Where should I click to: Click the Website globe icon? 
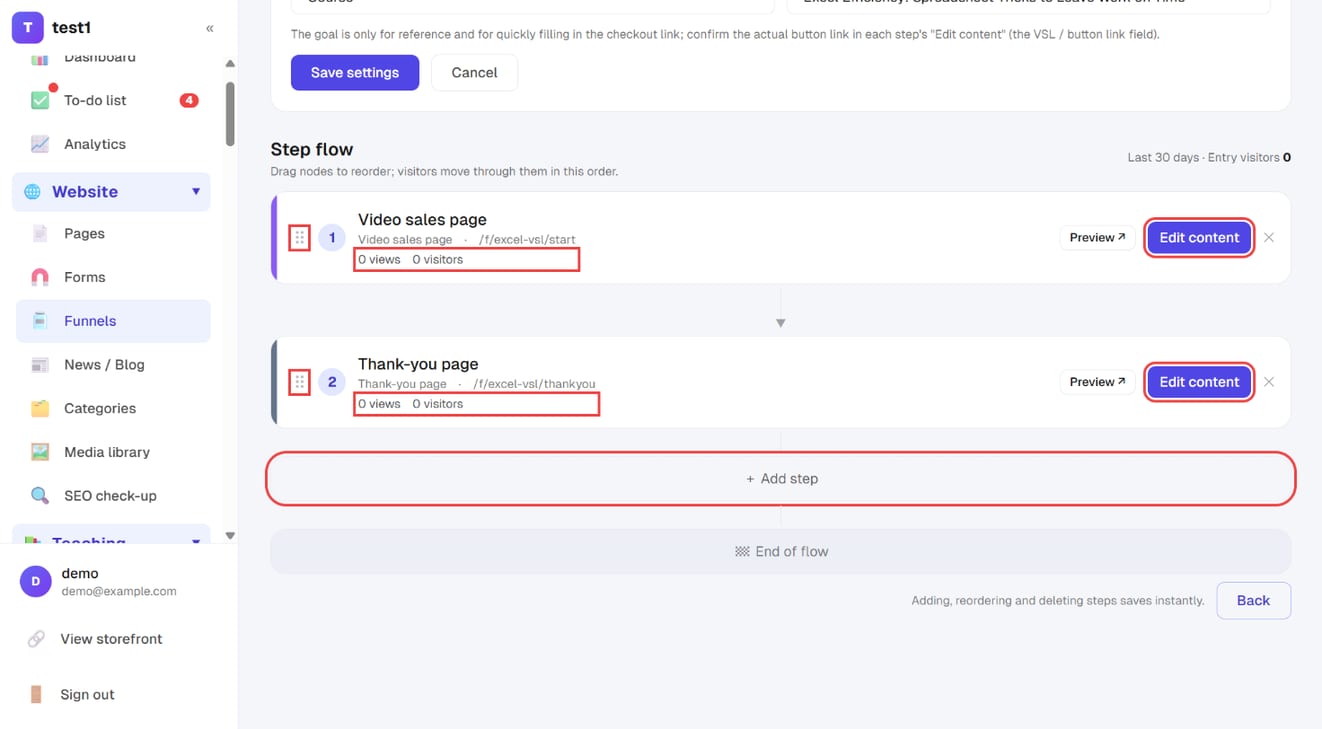(33, 192)
